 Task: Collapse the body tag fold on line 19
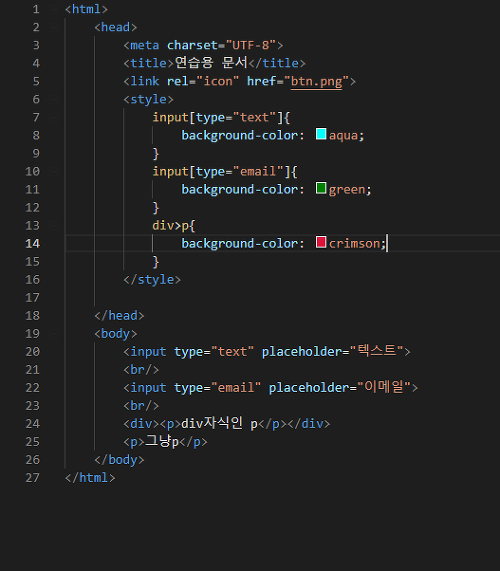click(x=54, y=334)
